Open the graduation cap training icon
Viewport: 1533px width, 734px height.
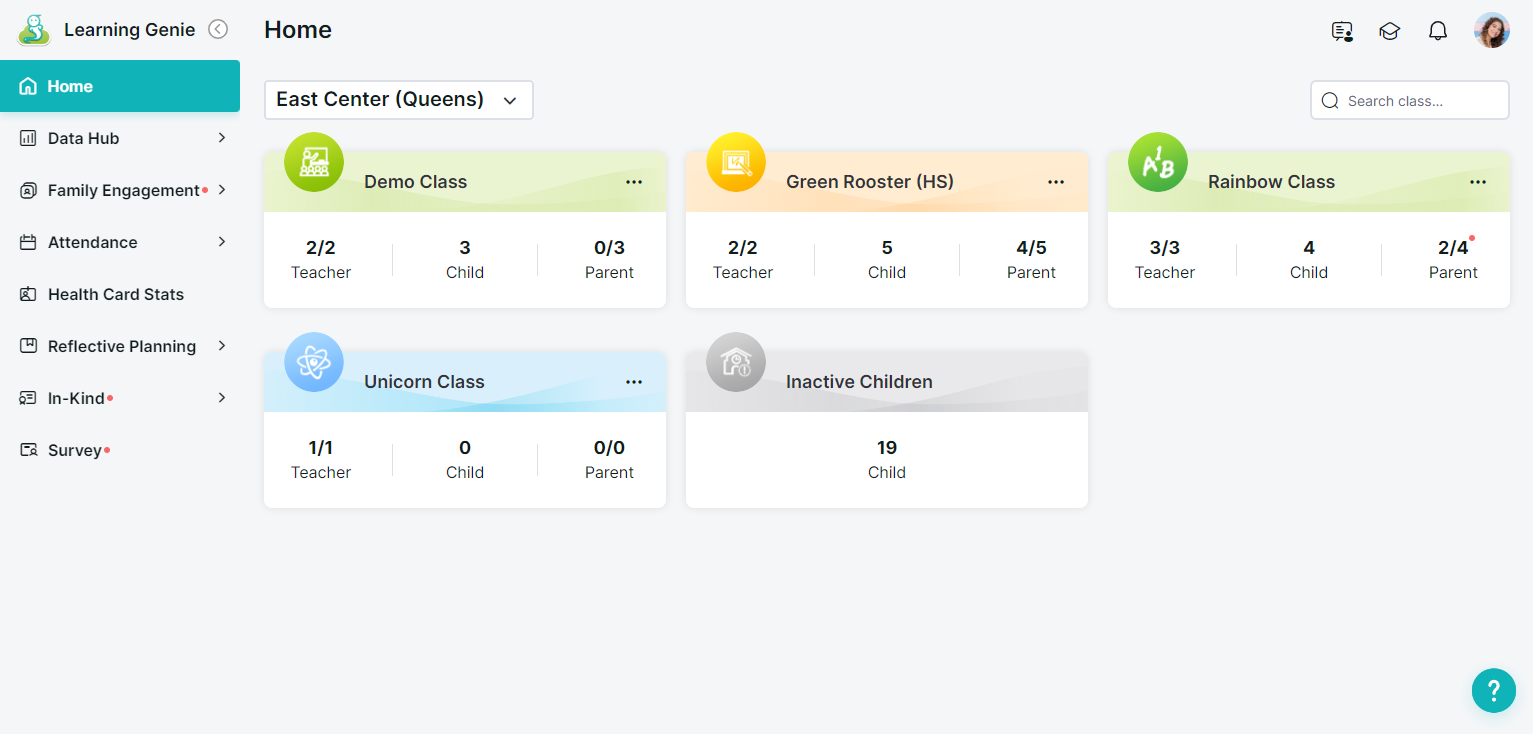(1389, 31)
